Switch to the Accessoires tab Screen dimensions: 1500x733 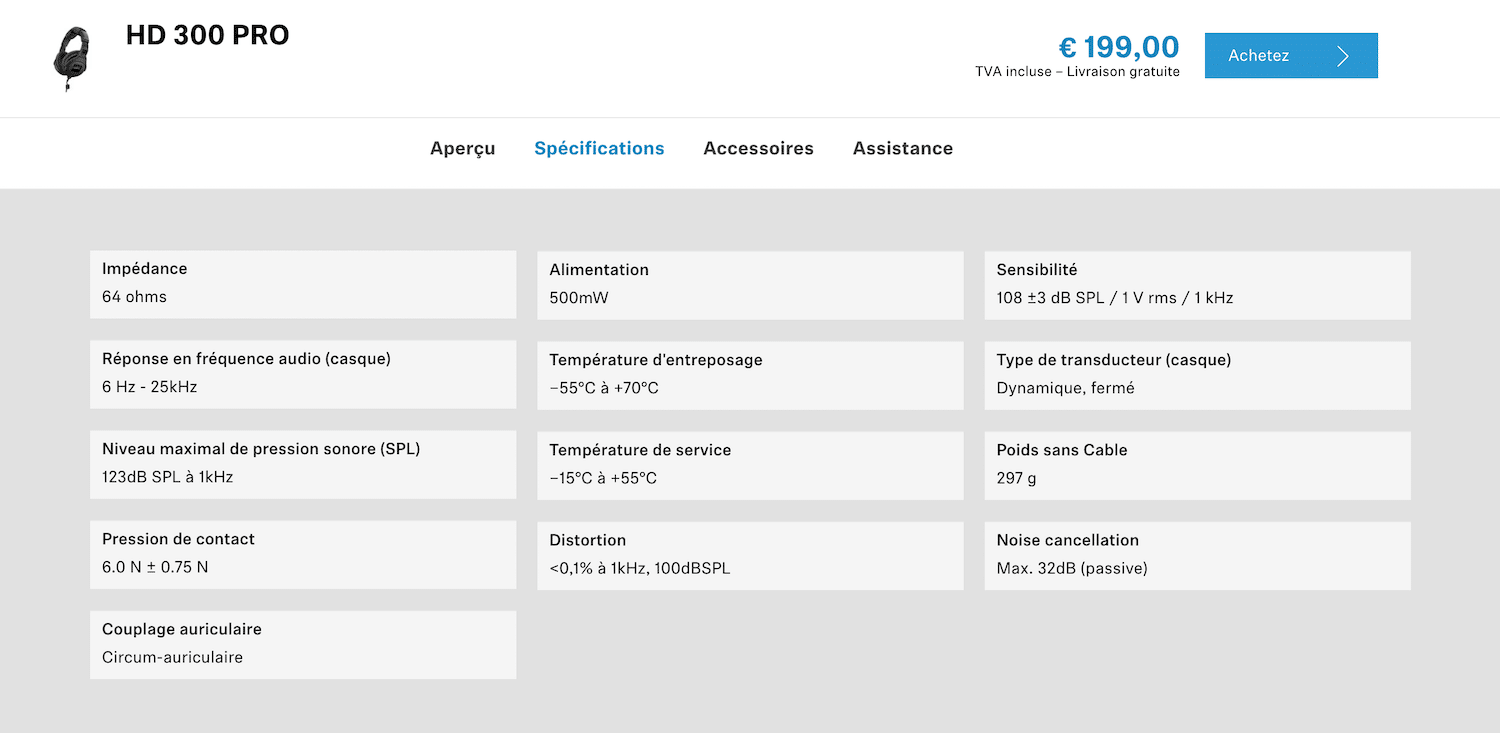(x=758, y=149)
